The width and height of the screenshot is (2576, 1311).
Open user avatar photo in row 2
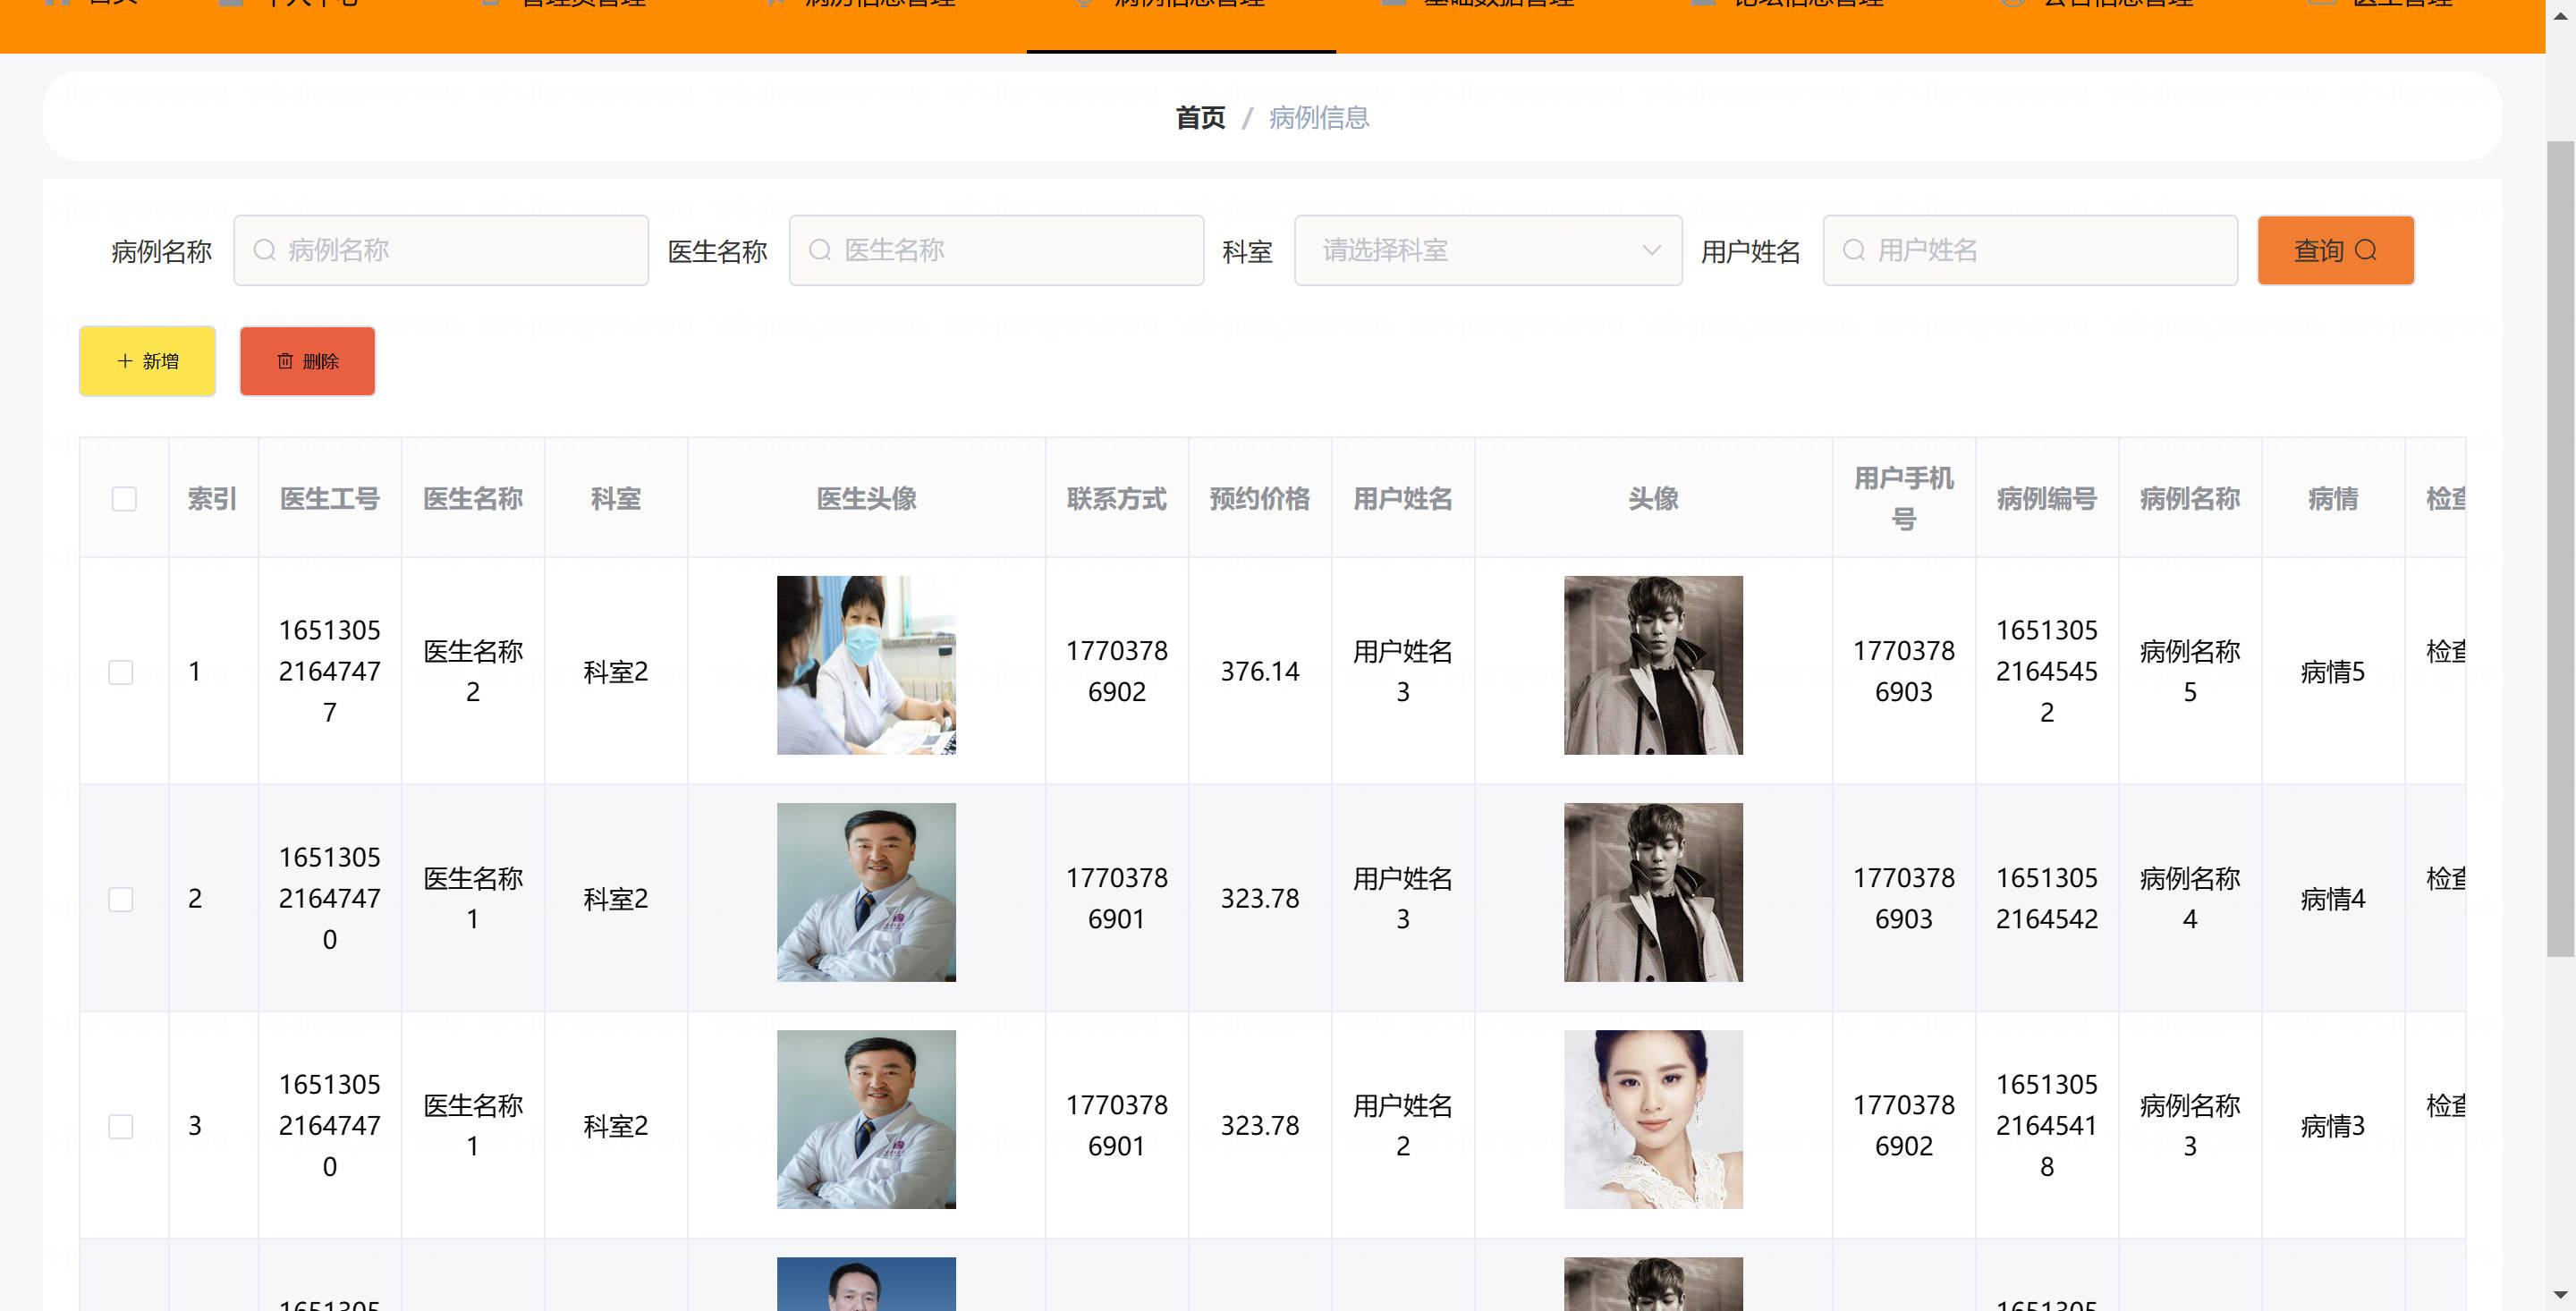pos(1653,891)
